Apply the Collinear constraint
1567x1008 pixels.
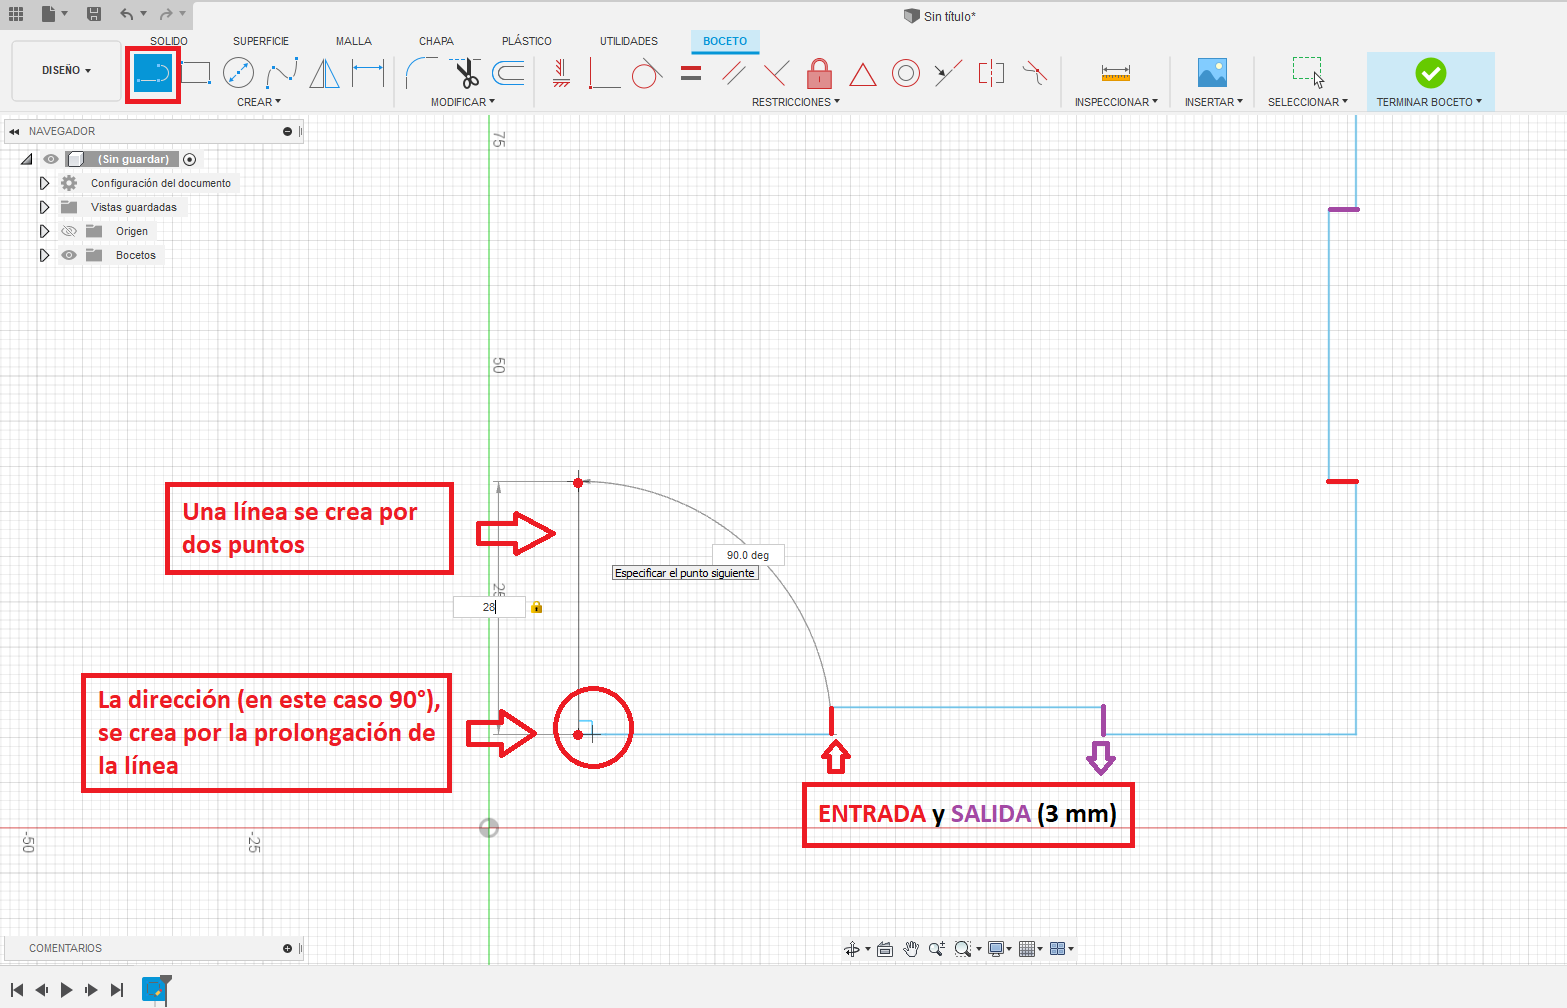[948, 73]
